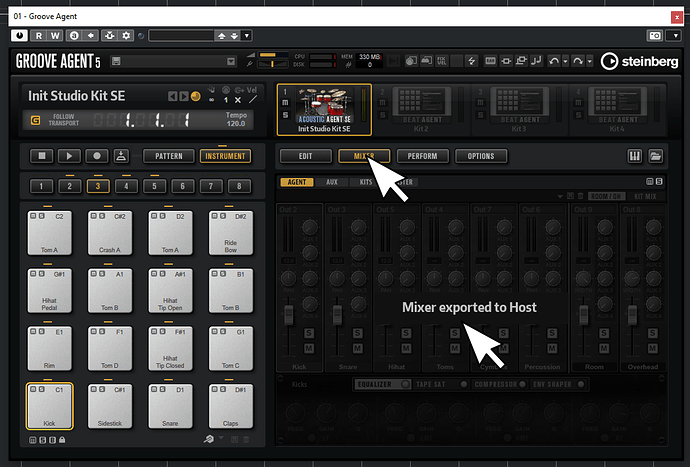
Task: Click the stop button in transport
Action: point(42,156)
